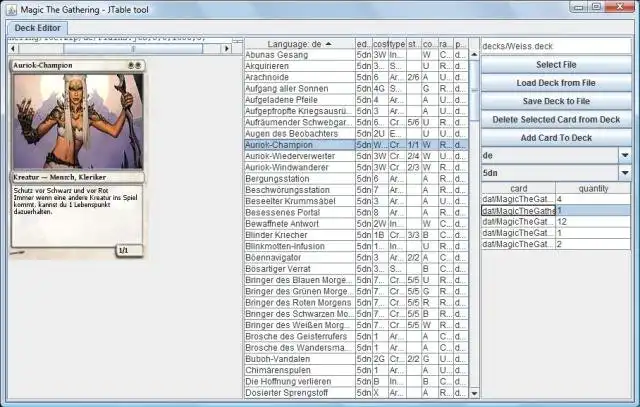
Task: Click the 'quantity' header in deck table
Action: pos(593,189)
